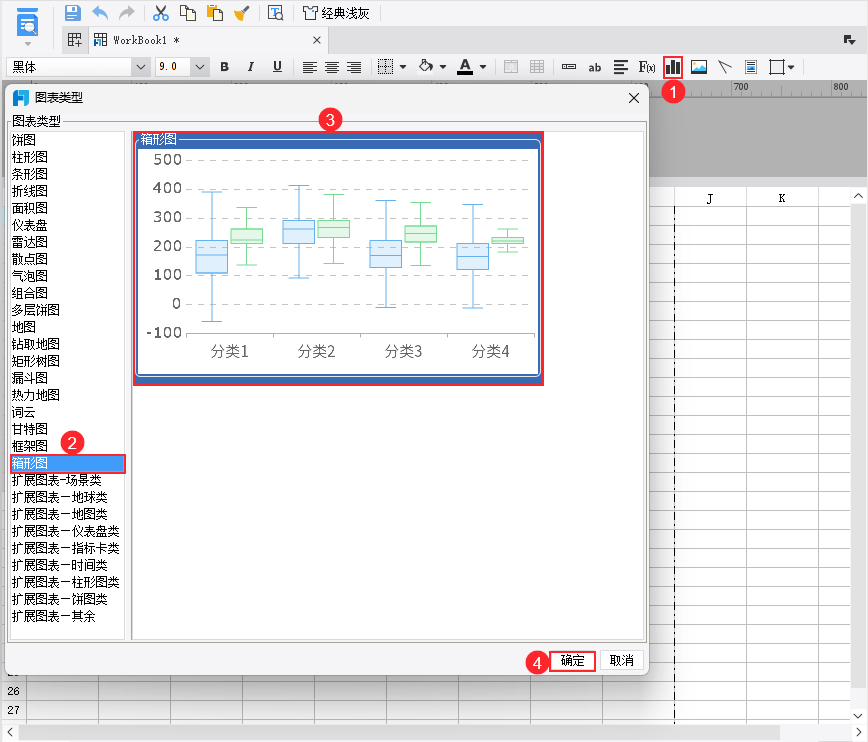Screen dimensions: 868x742
Task: Click the merge cells icon
Action: tap(511, 67)
